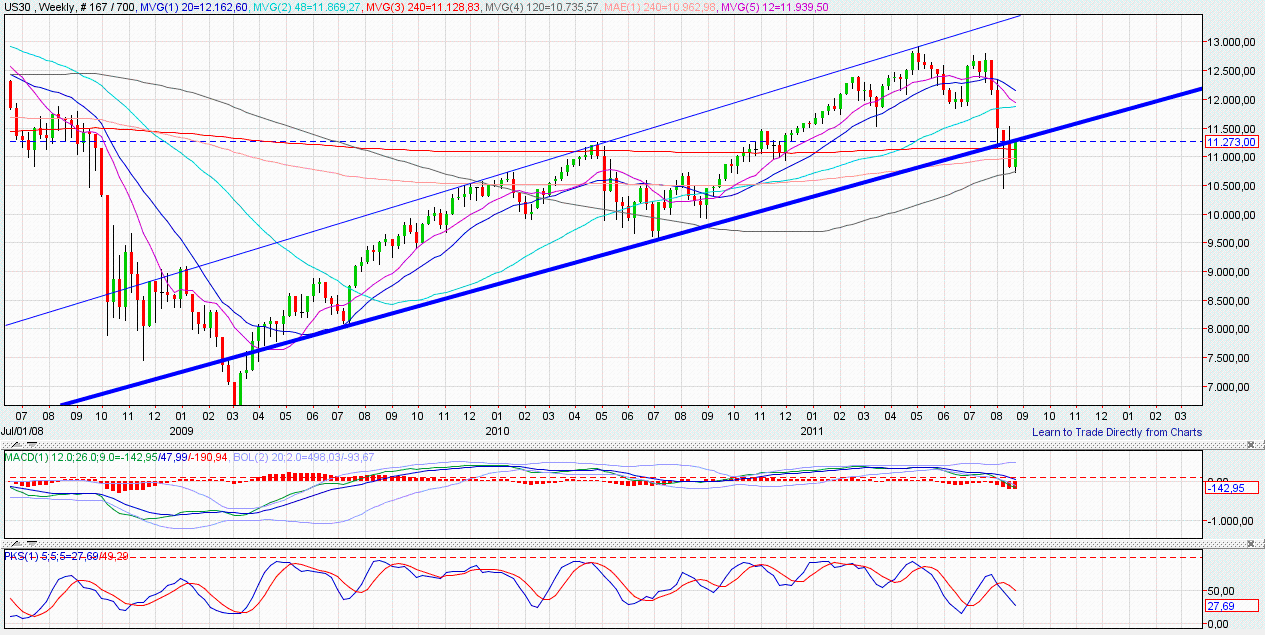The width and height of the screenshot is (1265, 635).
Task: Click the current price tag showing 11.273,00
Action: pyautogui.click(x=1230, y=142)
